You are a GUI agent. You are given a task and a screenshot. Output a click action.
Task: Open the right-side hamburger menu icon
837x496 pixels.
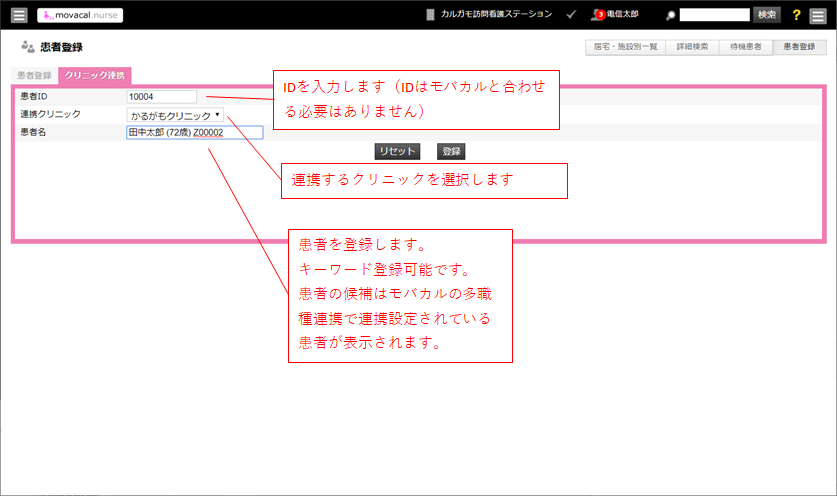point(818,15)
